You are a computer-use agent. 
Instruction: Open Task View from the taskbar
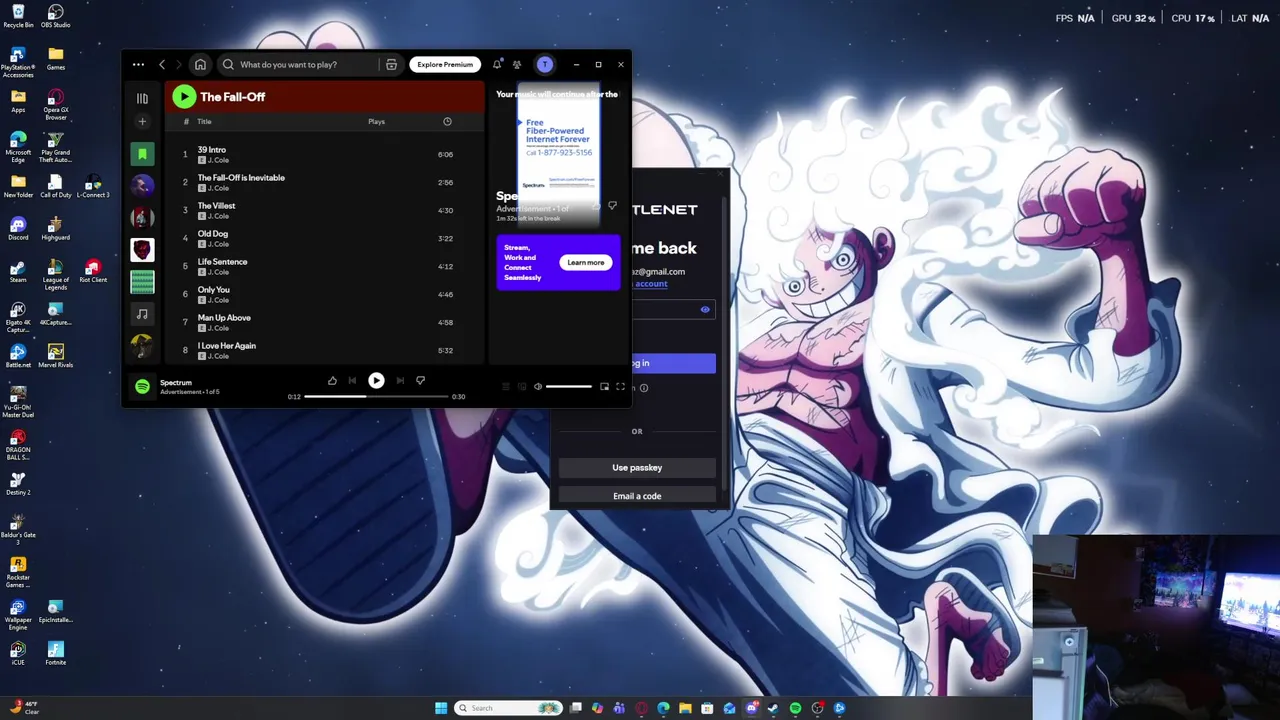576,708
